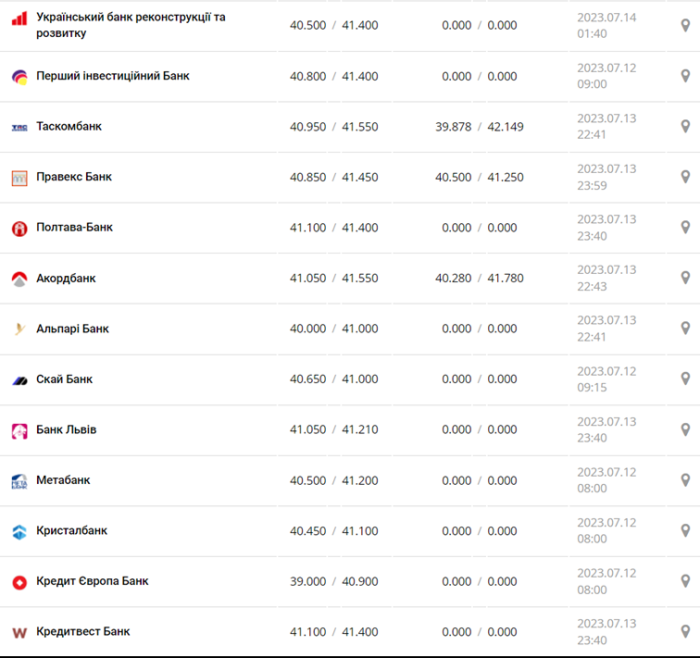This screenshot has height=658, width=700.
Task: Open map pin for Кредитвест Банк
Action: tap(685, 631)
